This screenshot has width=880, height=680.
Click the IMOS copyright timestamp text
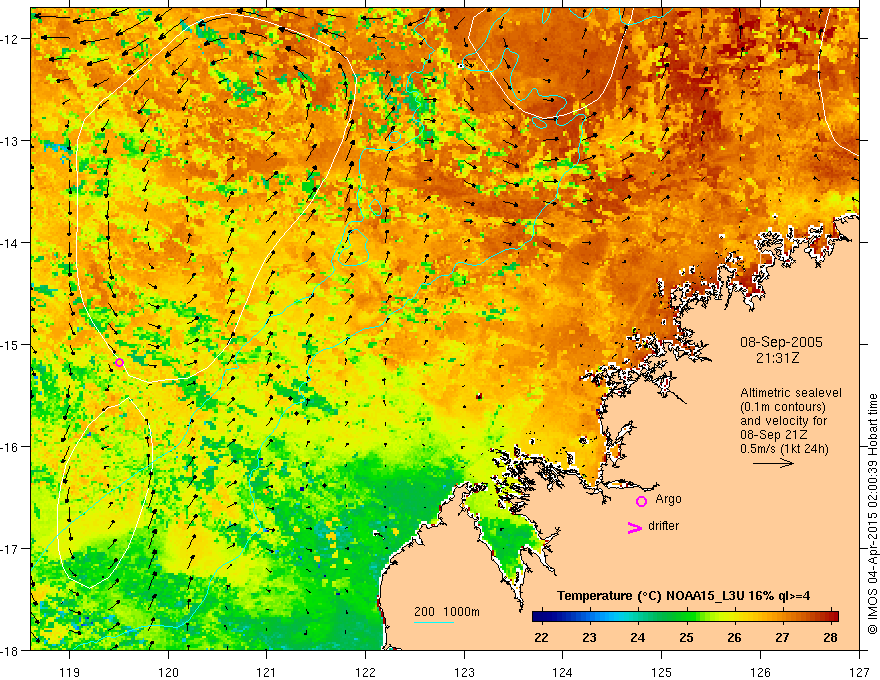pos(872,514)
